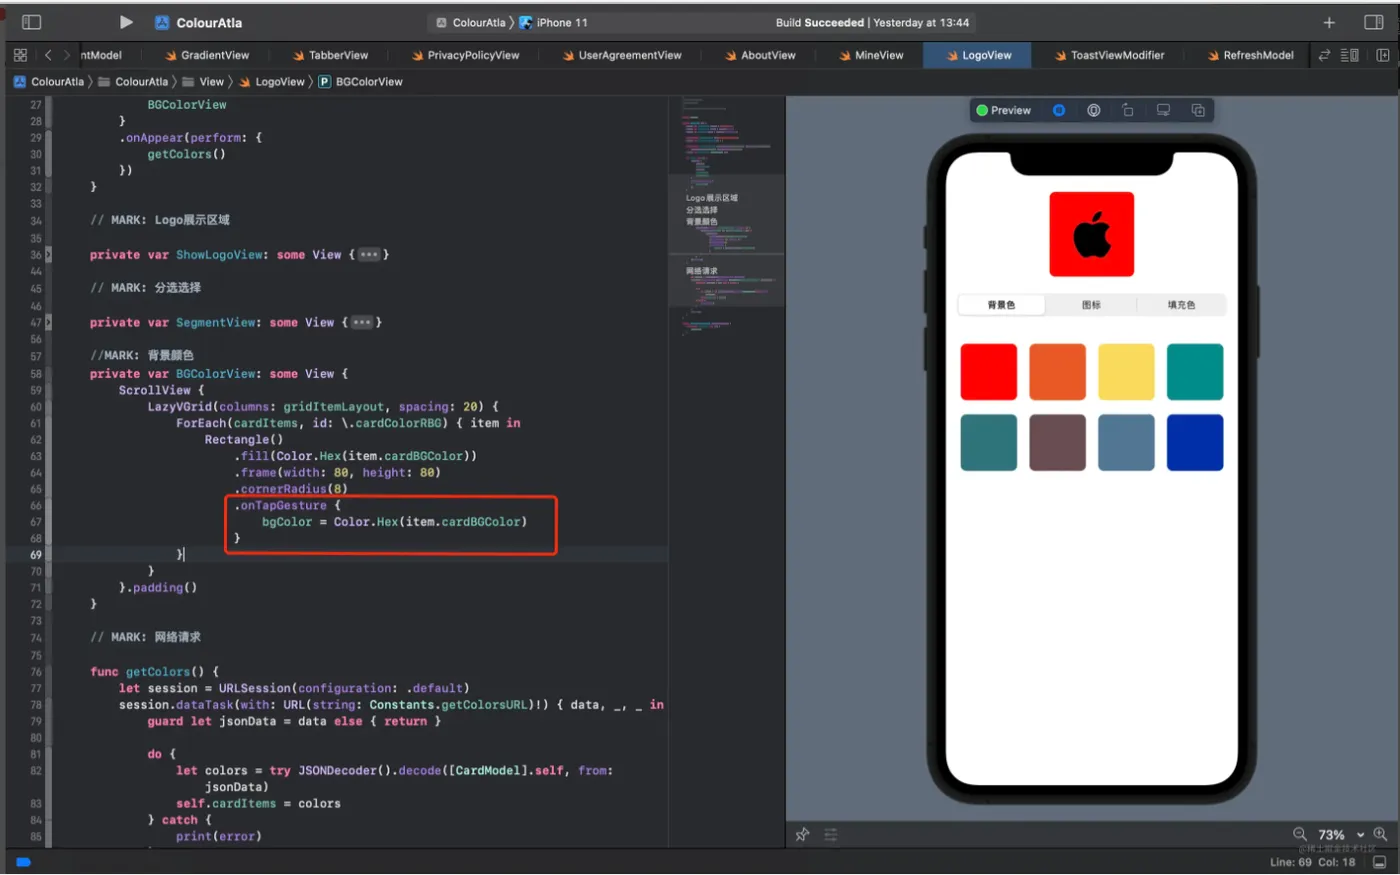This screenshot has height=875, width=1400.
Task: Zoom out the preview canvas
Action: 1300,834
